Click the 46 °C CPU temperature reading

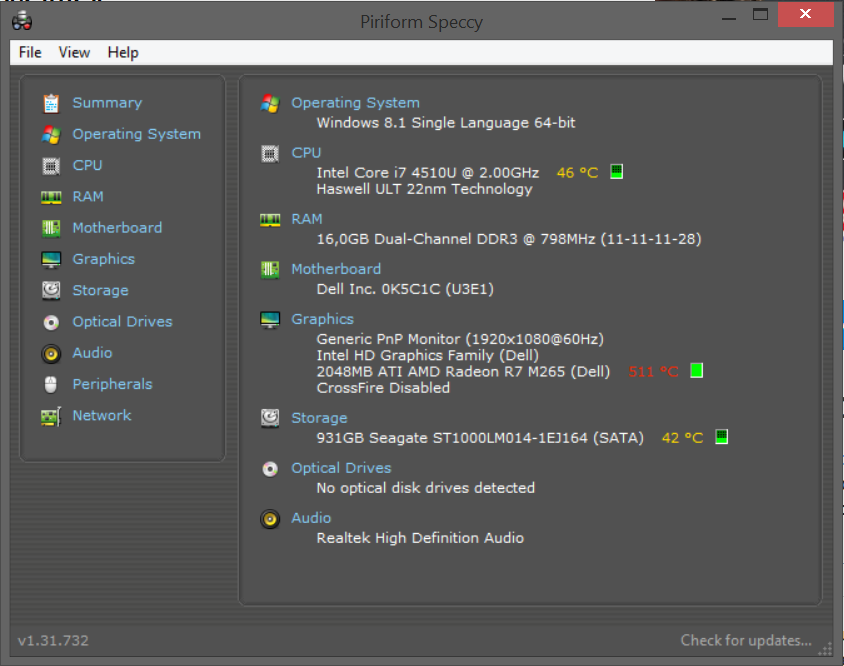pos(578,173)
